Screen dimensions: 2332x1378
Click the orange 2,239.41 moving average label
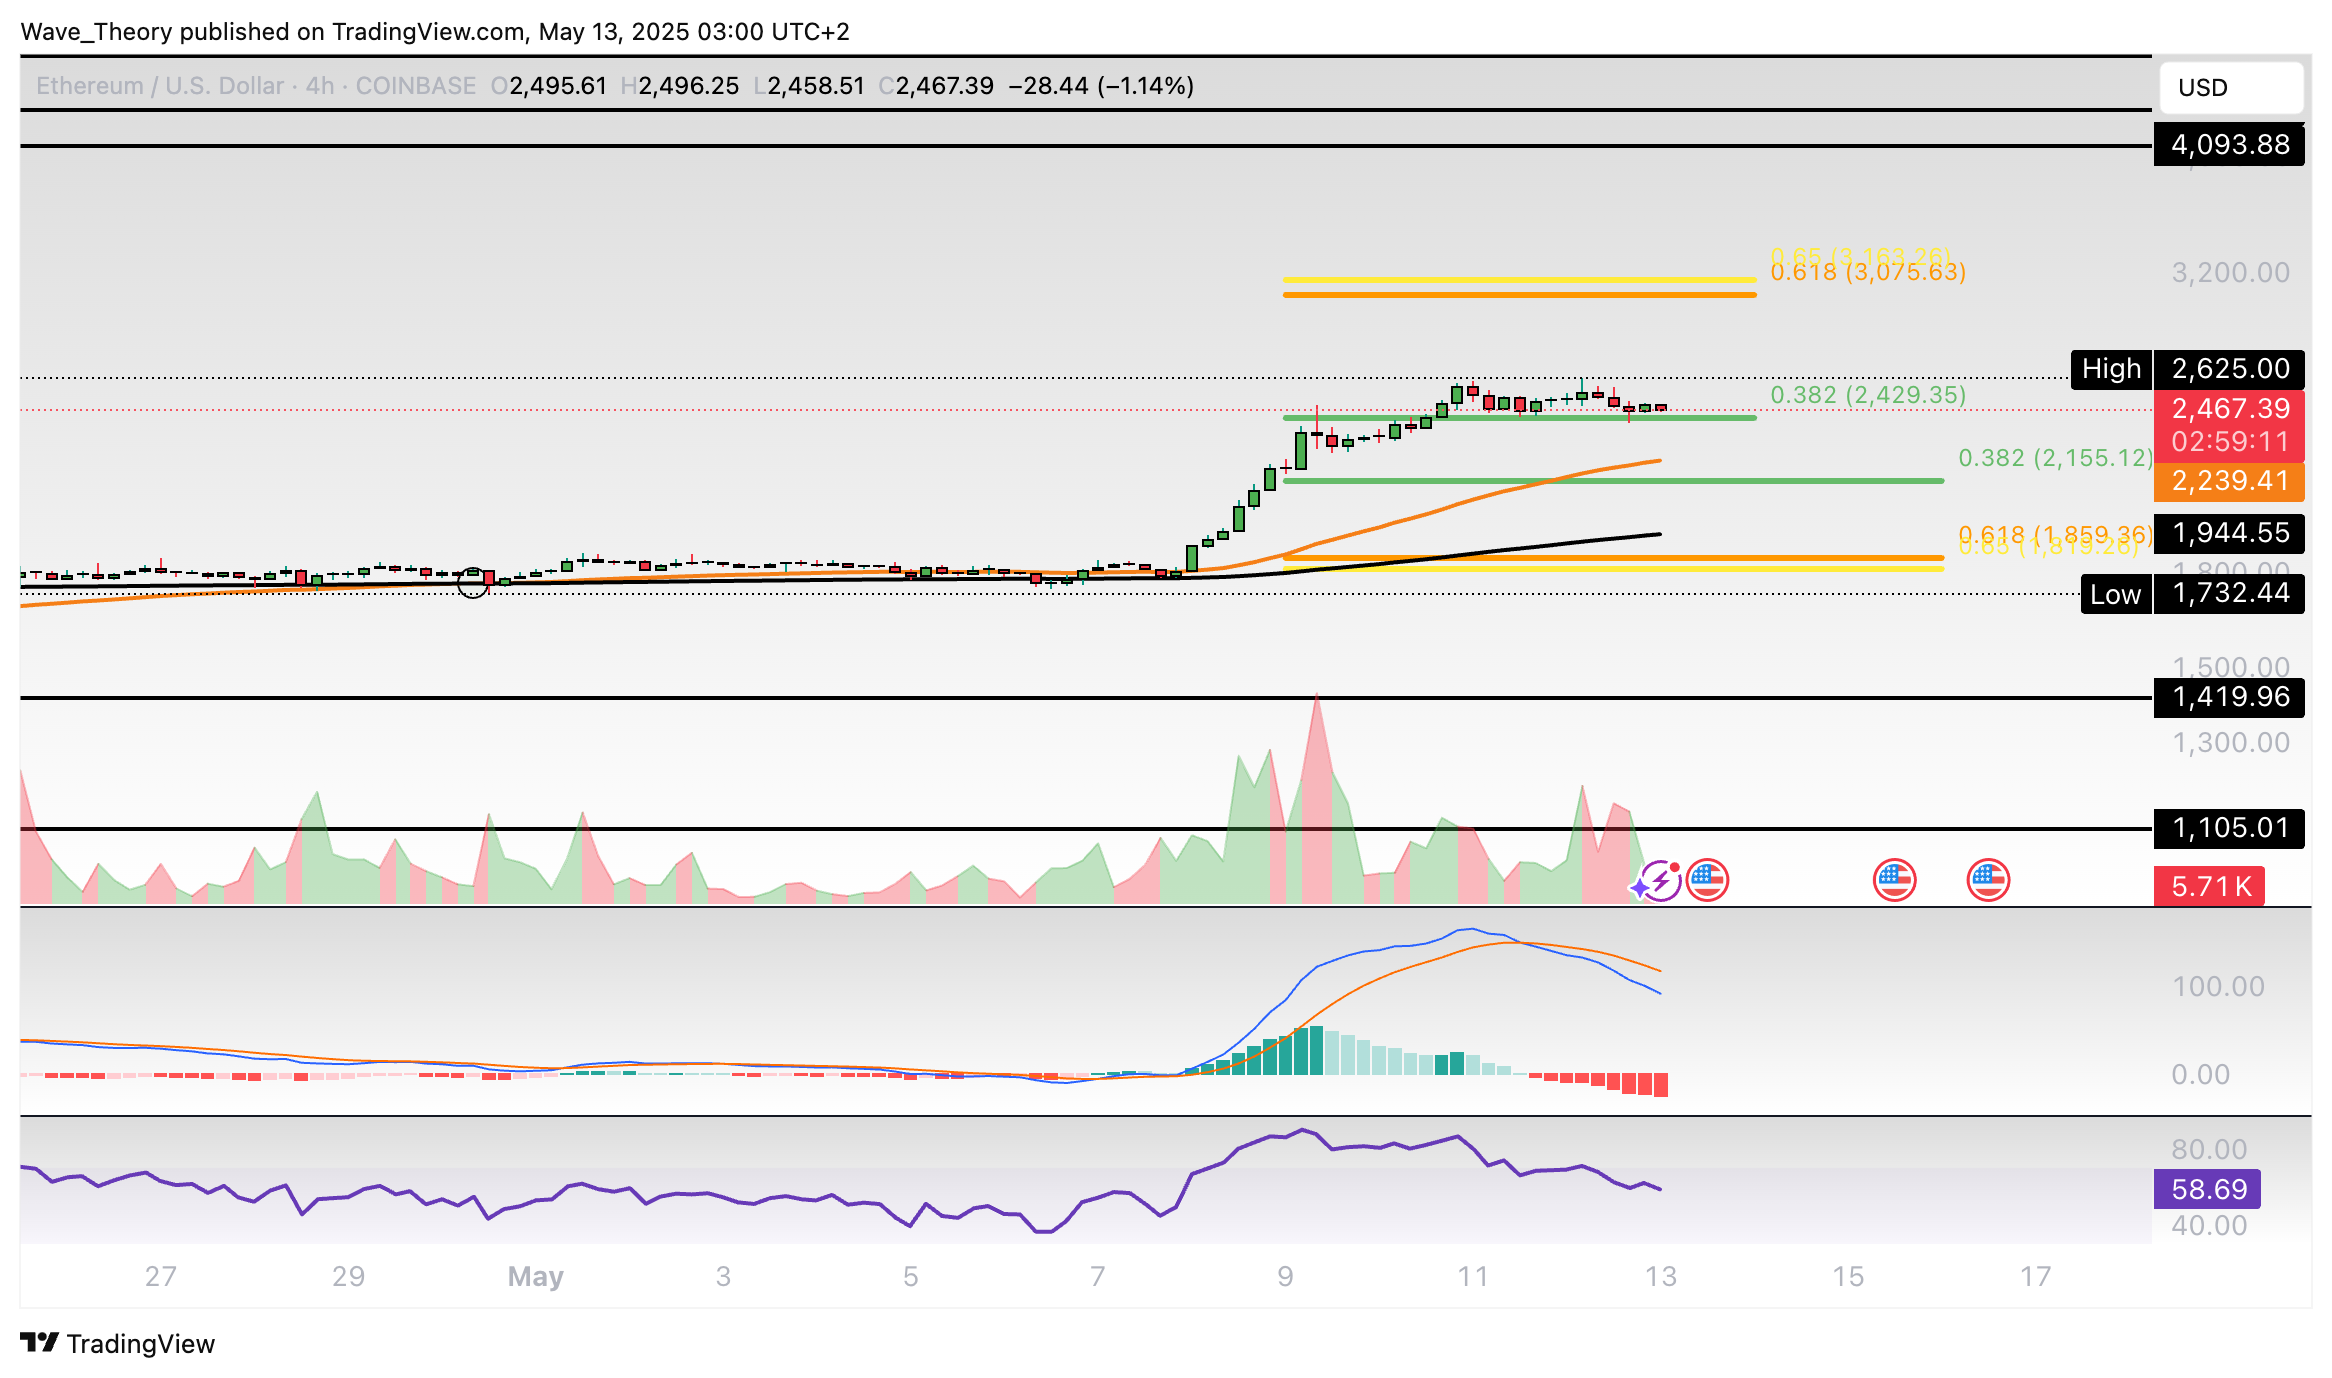pyautogui.click(x=2229, y=481)
